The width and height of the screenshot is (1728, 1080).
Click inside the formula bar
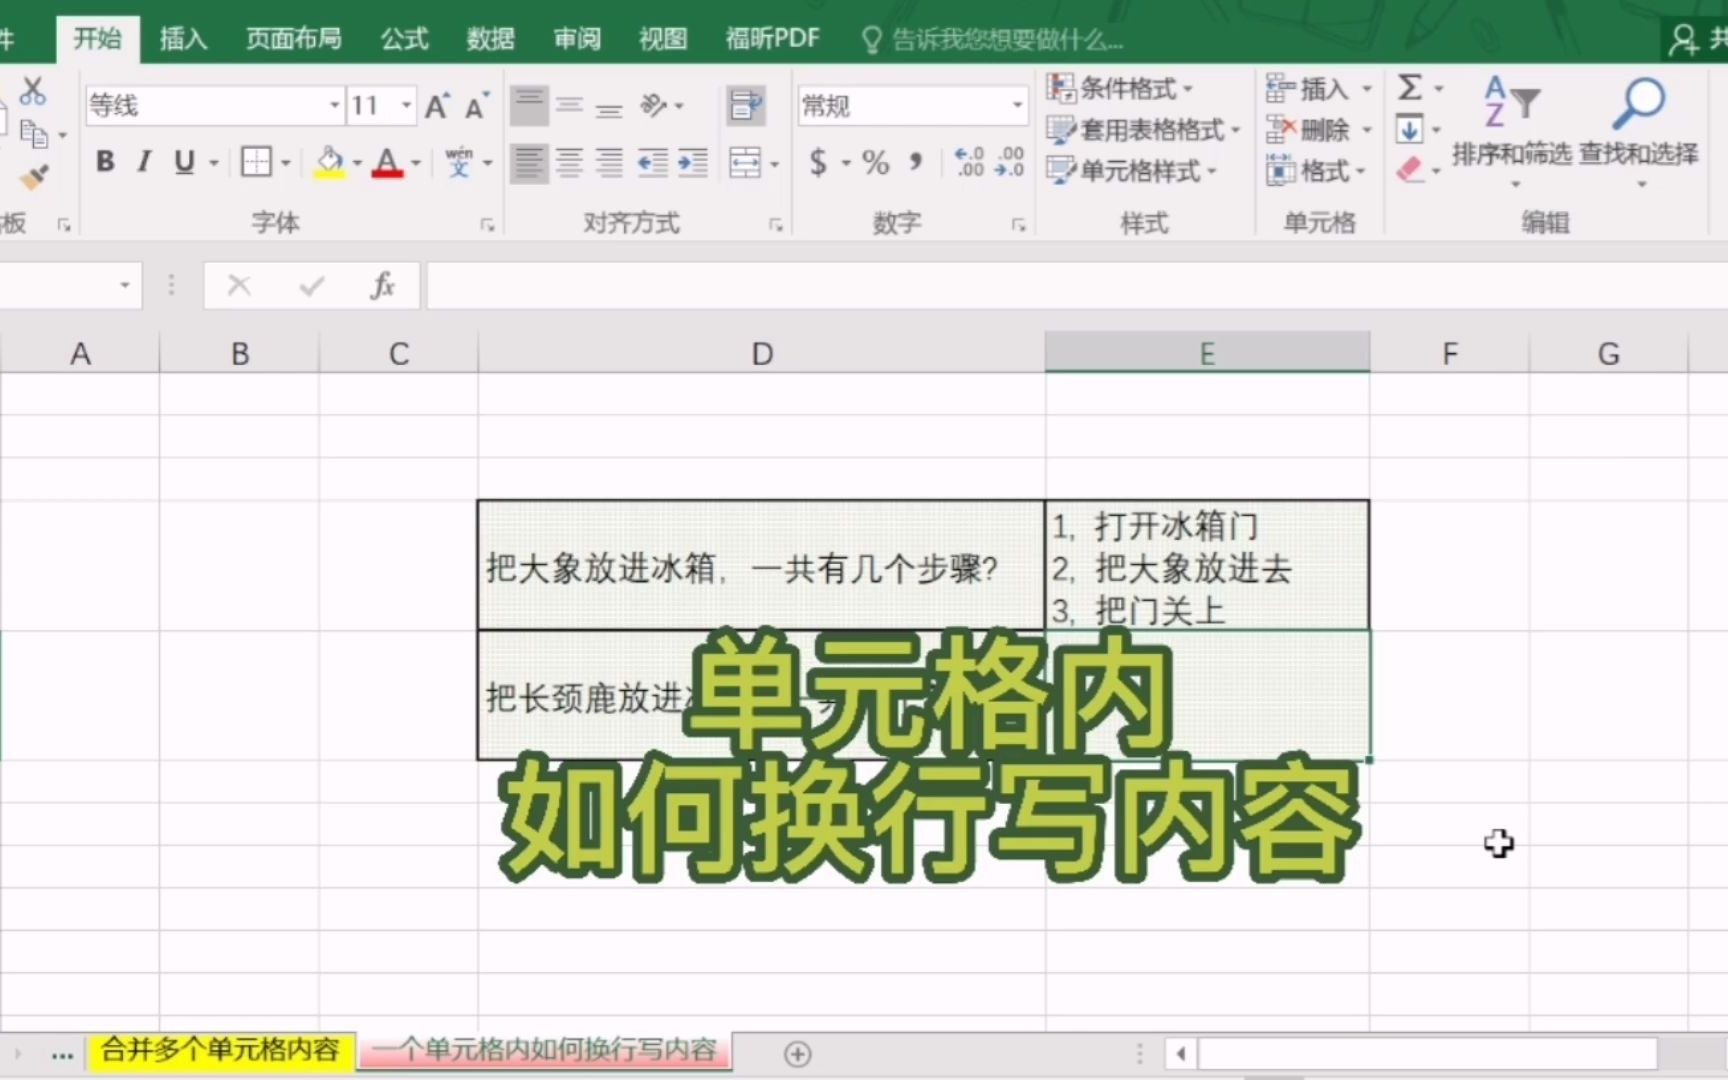pyautogui.click(x=1076, y=286)
